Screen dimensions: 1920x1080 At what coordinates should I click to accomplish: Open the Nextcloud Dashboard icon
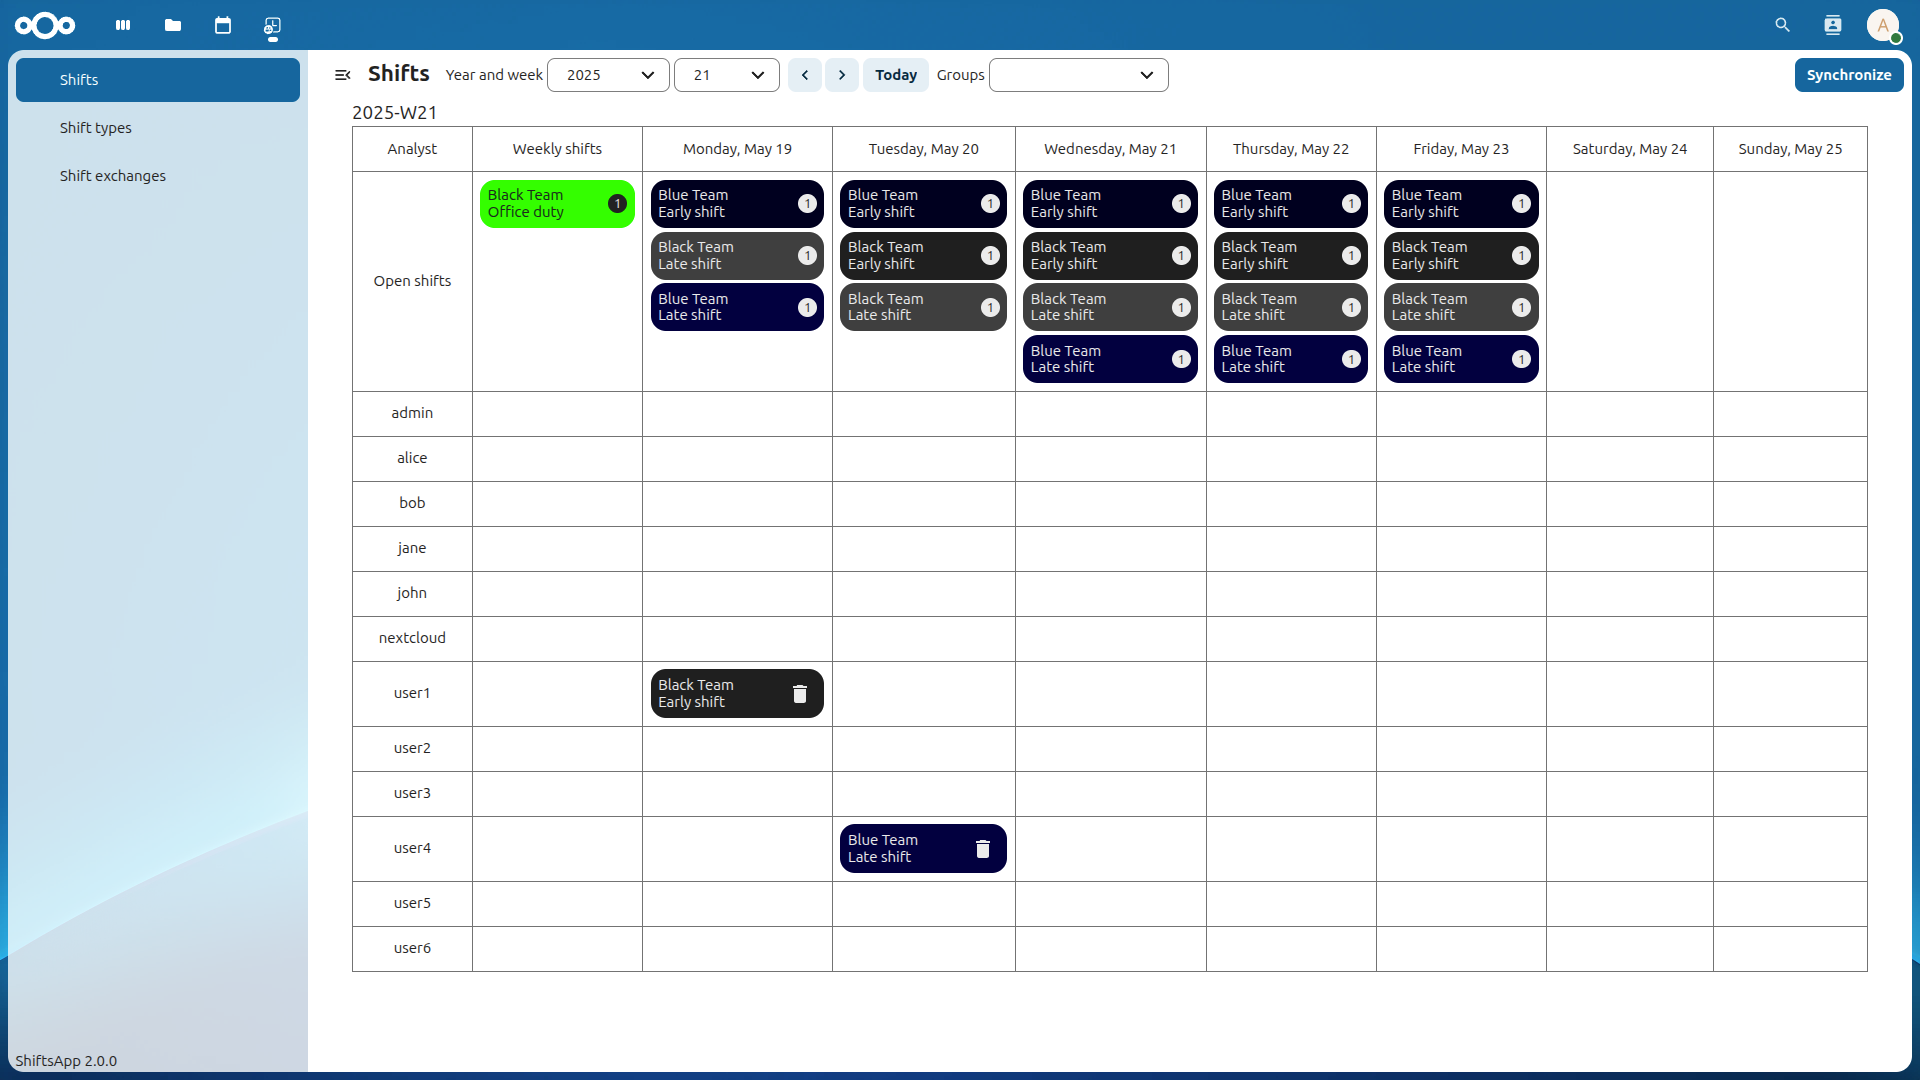[x=123, y=25]
